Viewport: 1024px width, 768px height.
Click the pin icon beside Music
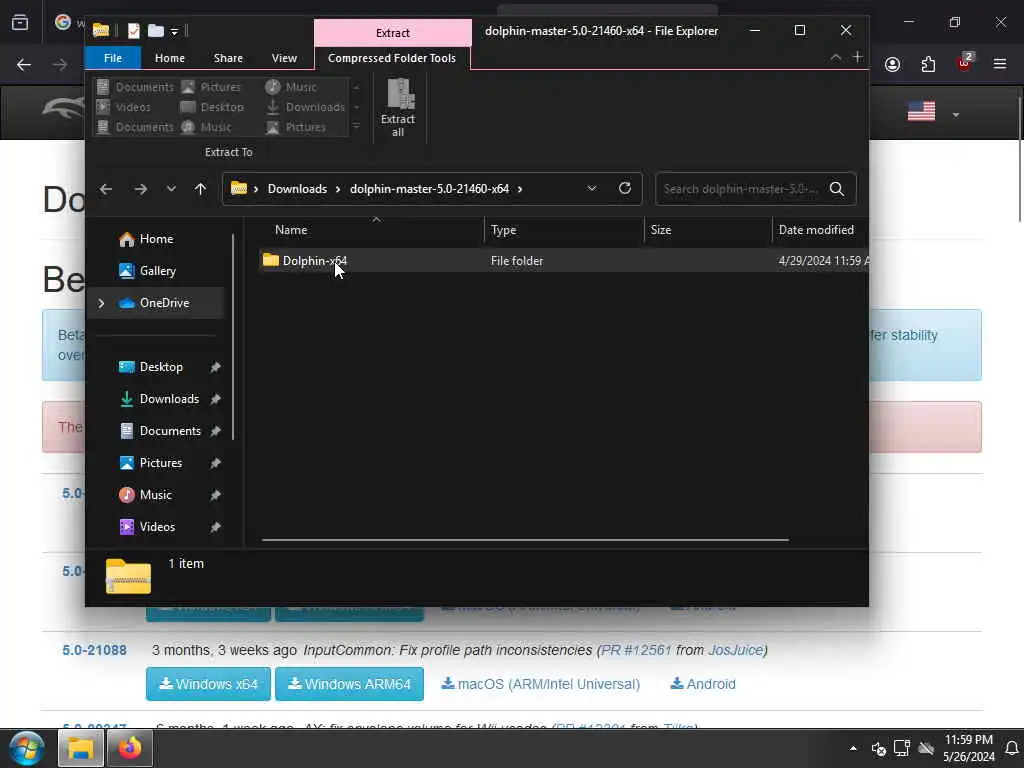point(216,495)
